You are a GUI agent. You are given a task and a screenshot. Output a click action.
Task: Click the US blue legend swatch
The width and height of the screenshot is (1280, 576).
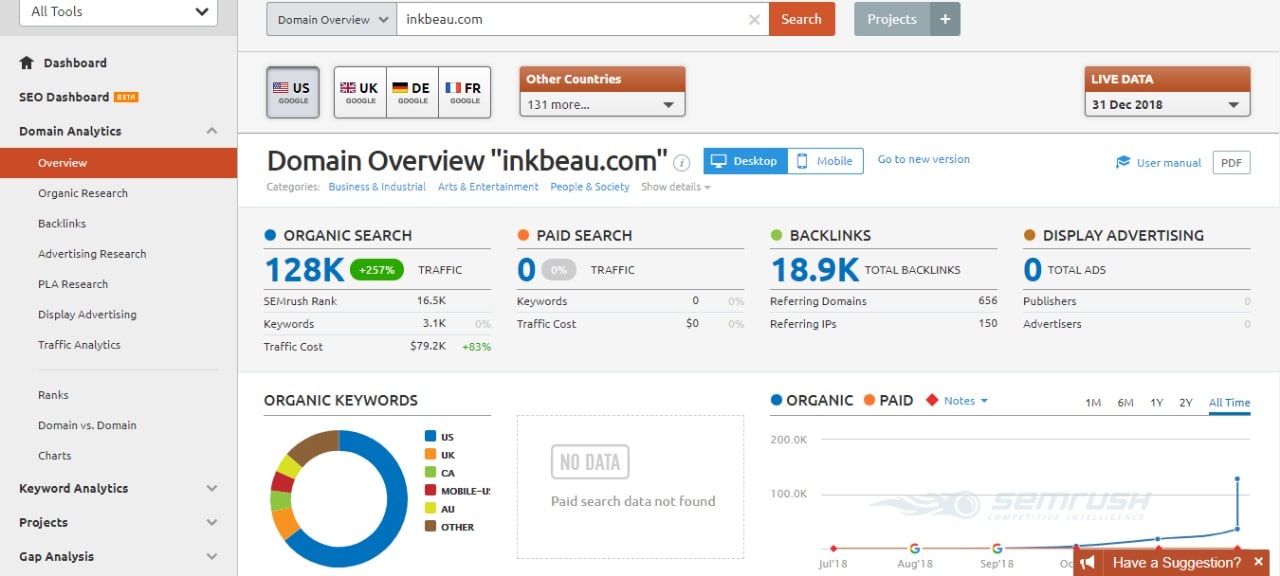pyautogui.click(x=431, y=436)
